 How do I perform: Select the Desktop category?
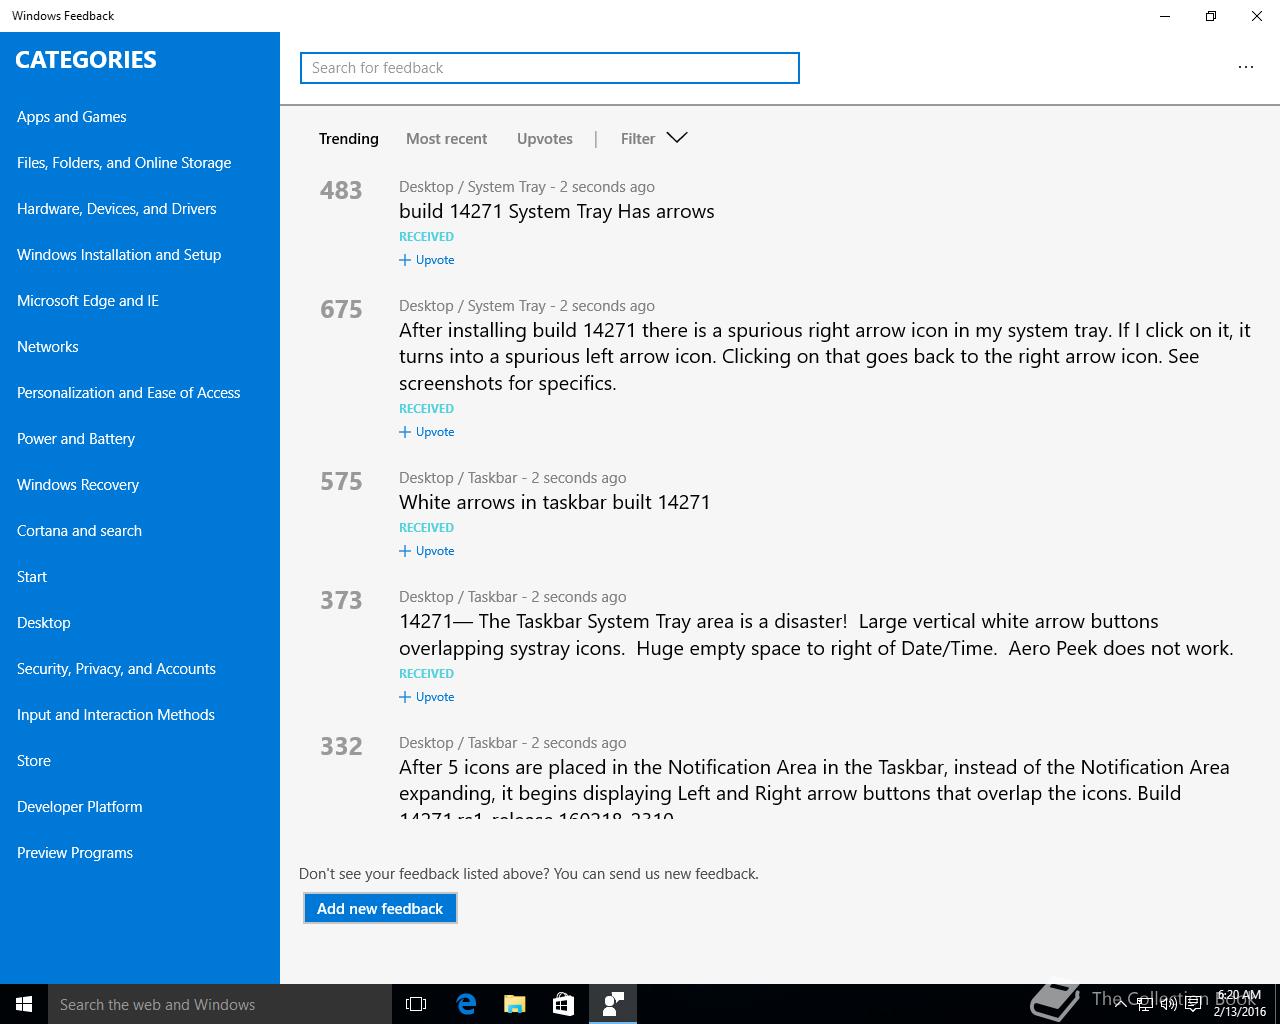[x=44, y=623]
